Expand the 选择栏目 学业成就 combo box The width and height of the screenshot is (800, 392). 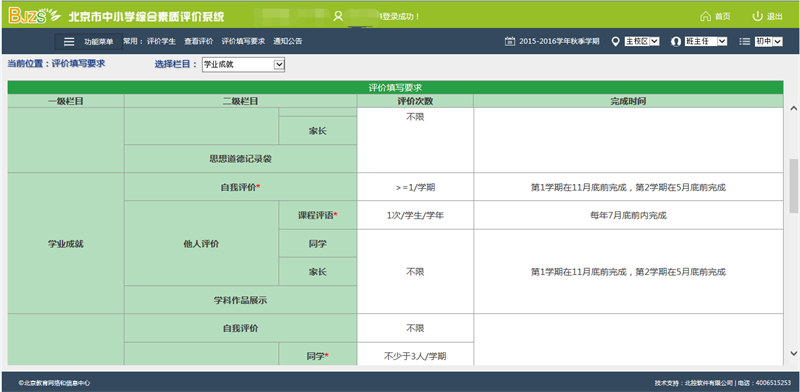point(243,64)
